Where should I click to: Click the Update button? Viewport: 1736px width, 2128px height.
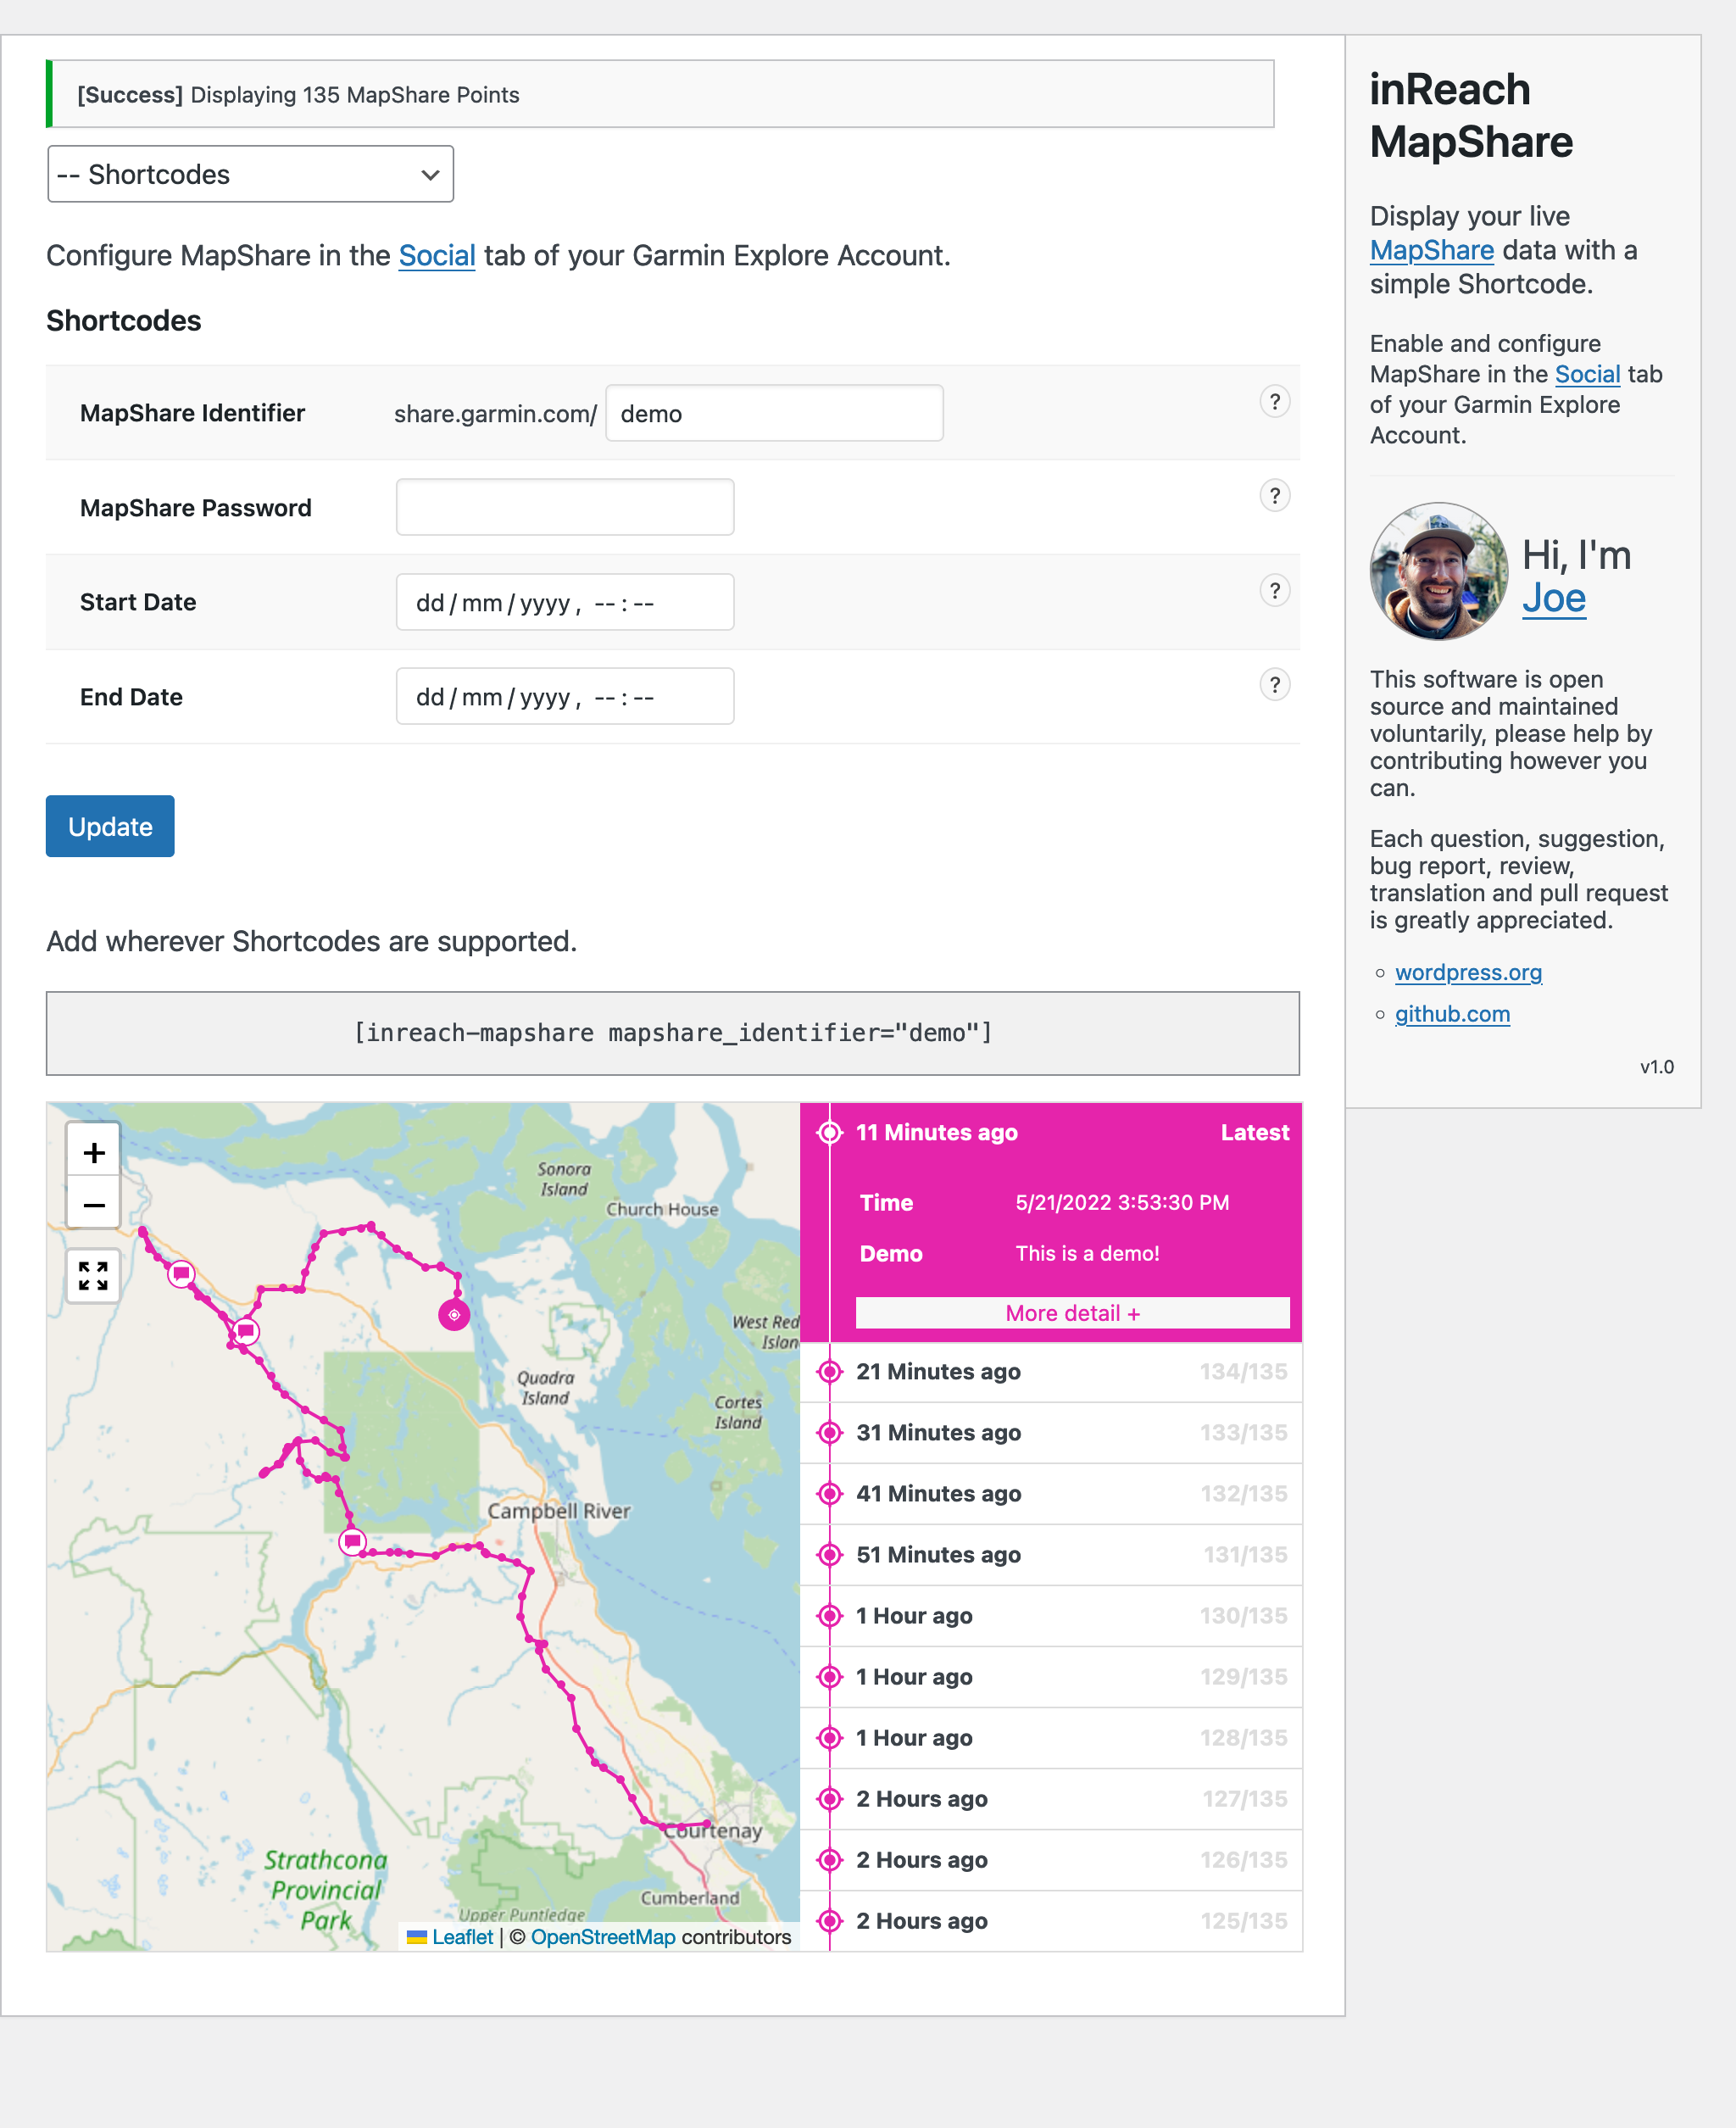pyautogui.click(x=110, y=826)
